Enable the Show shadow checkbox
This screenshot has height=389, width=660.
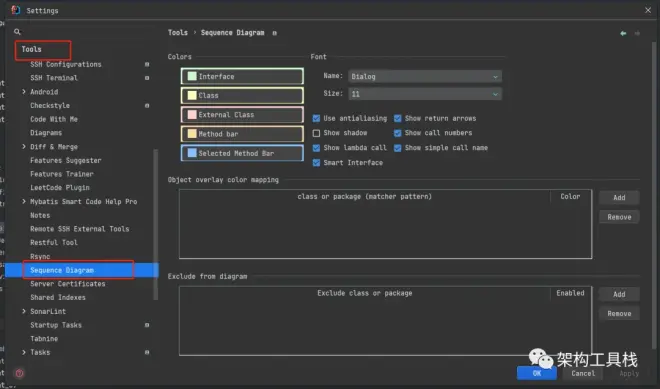click(316, 133)
